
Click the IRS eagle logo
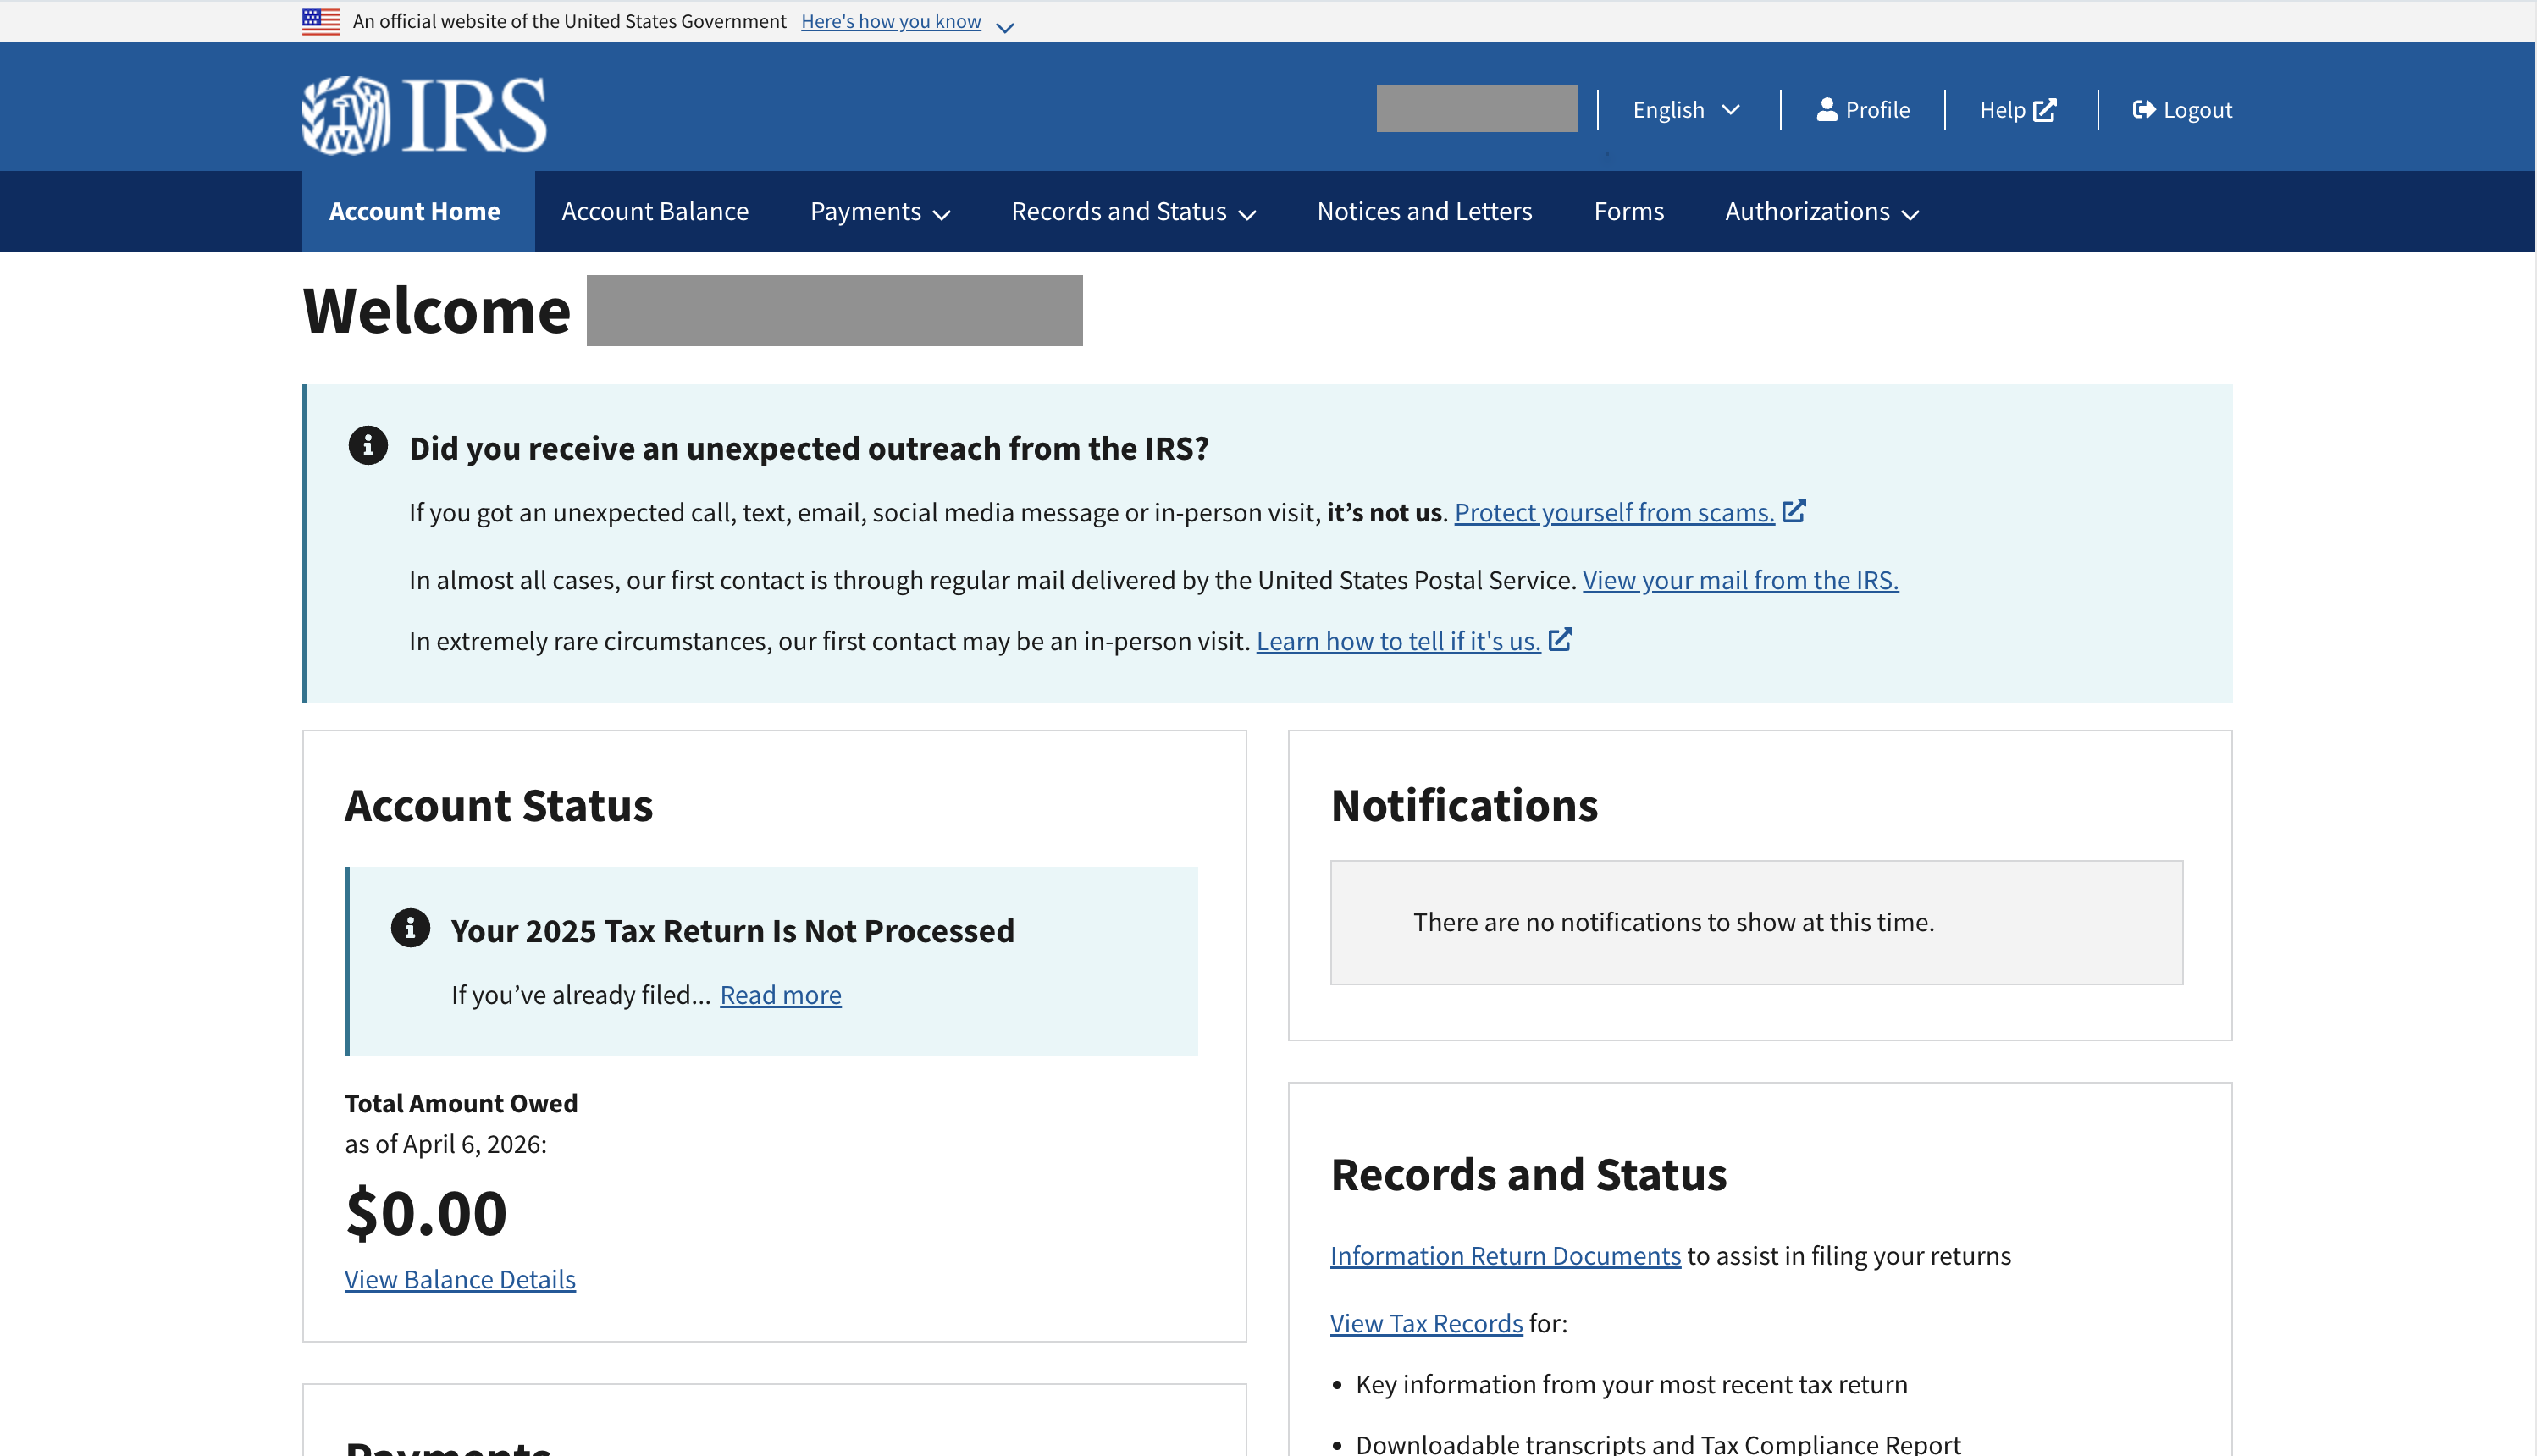click(346, 115)
